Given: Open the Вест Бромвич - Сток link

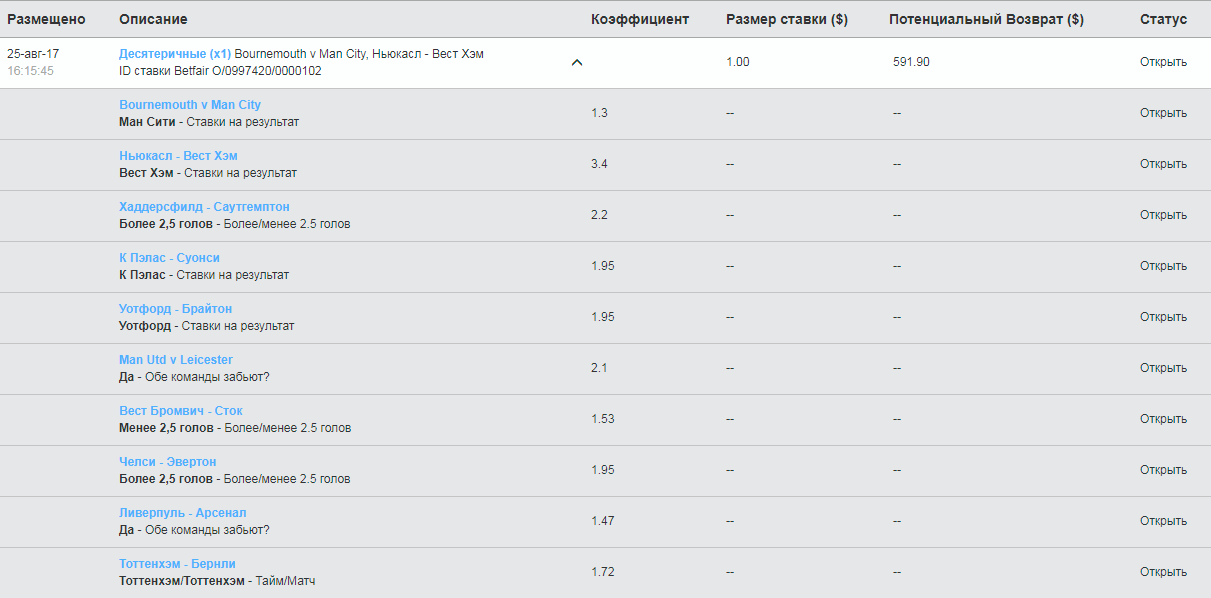Looking at the screenshot, I should pos(181,411).
